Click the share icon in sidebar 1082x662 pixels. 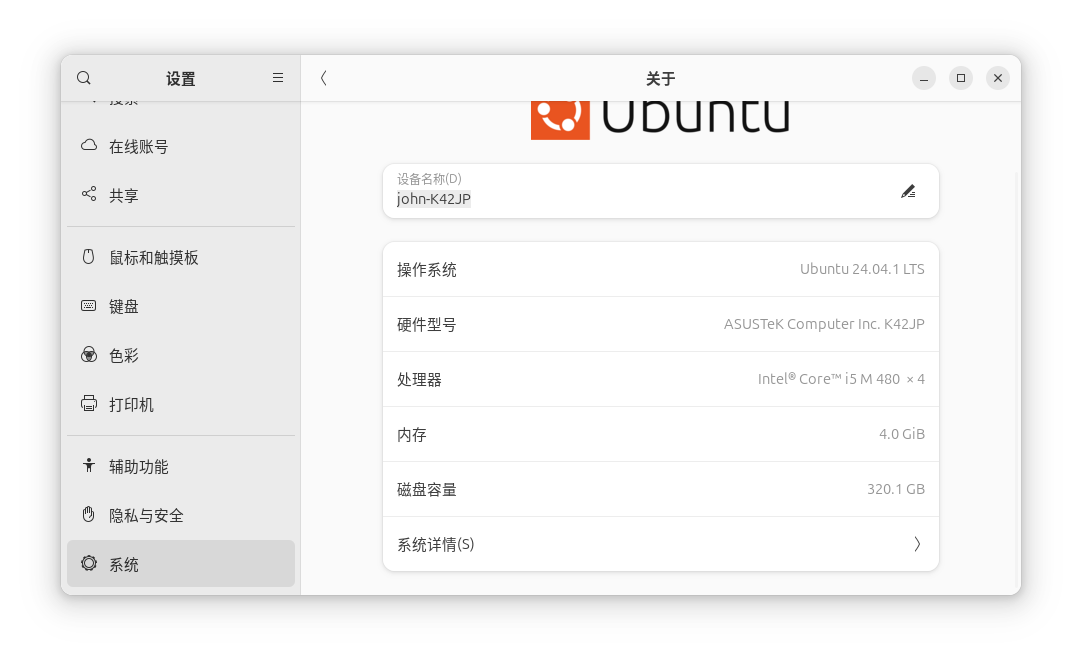tap(88, 194)
